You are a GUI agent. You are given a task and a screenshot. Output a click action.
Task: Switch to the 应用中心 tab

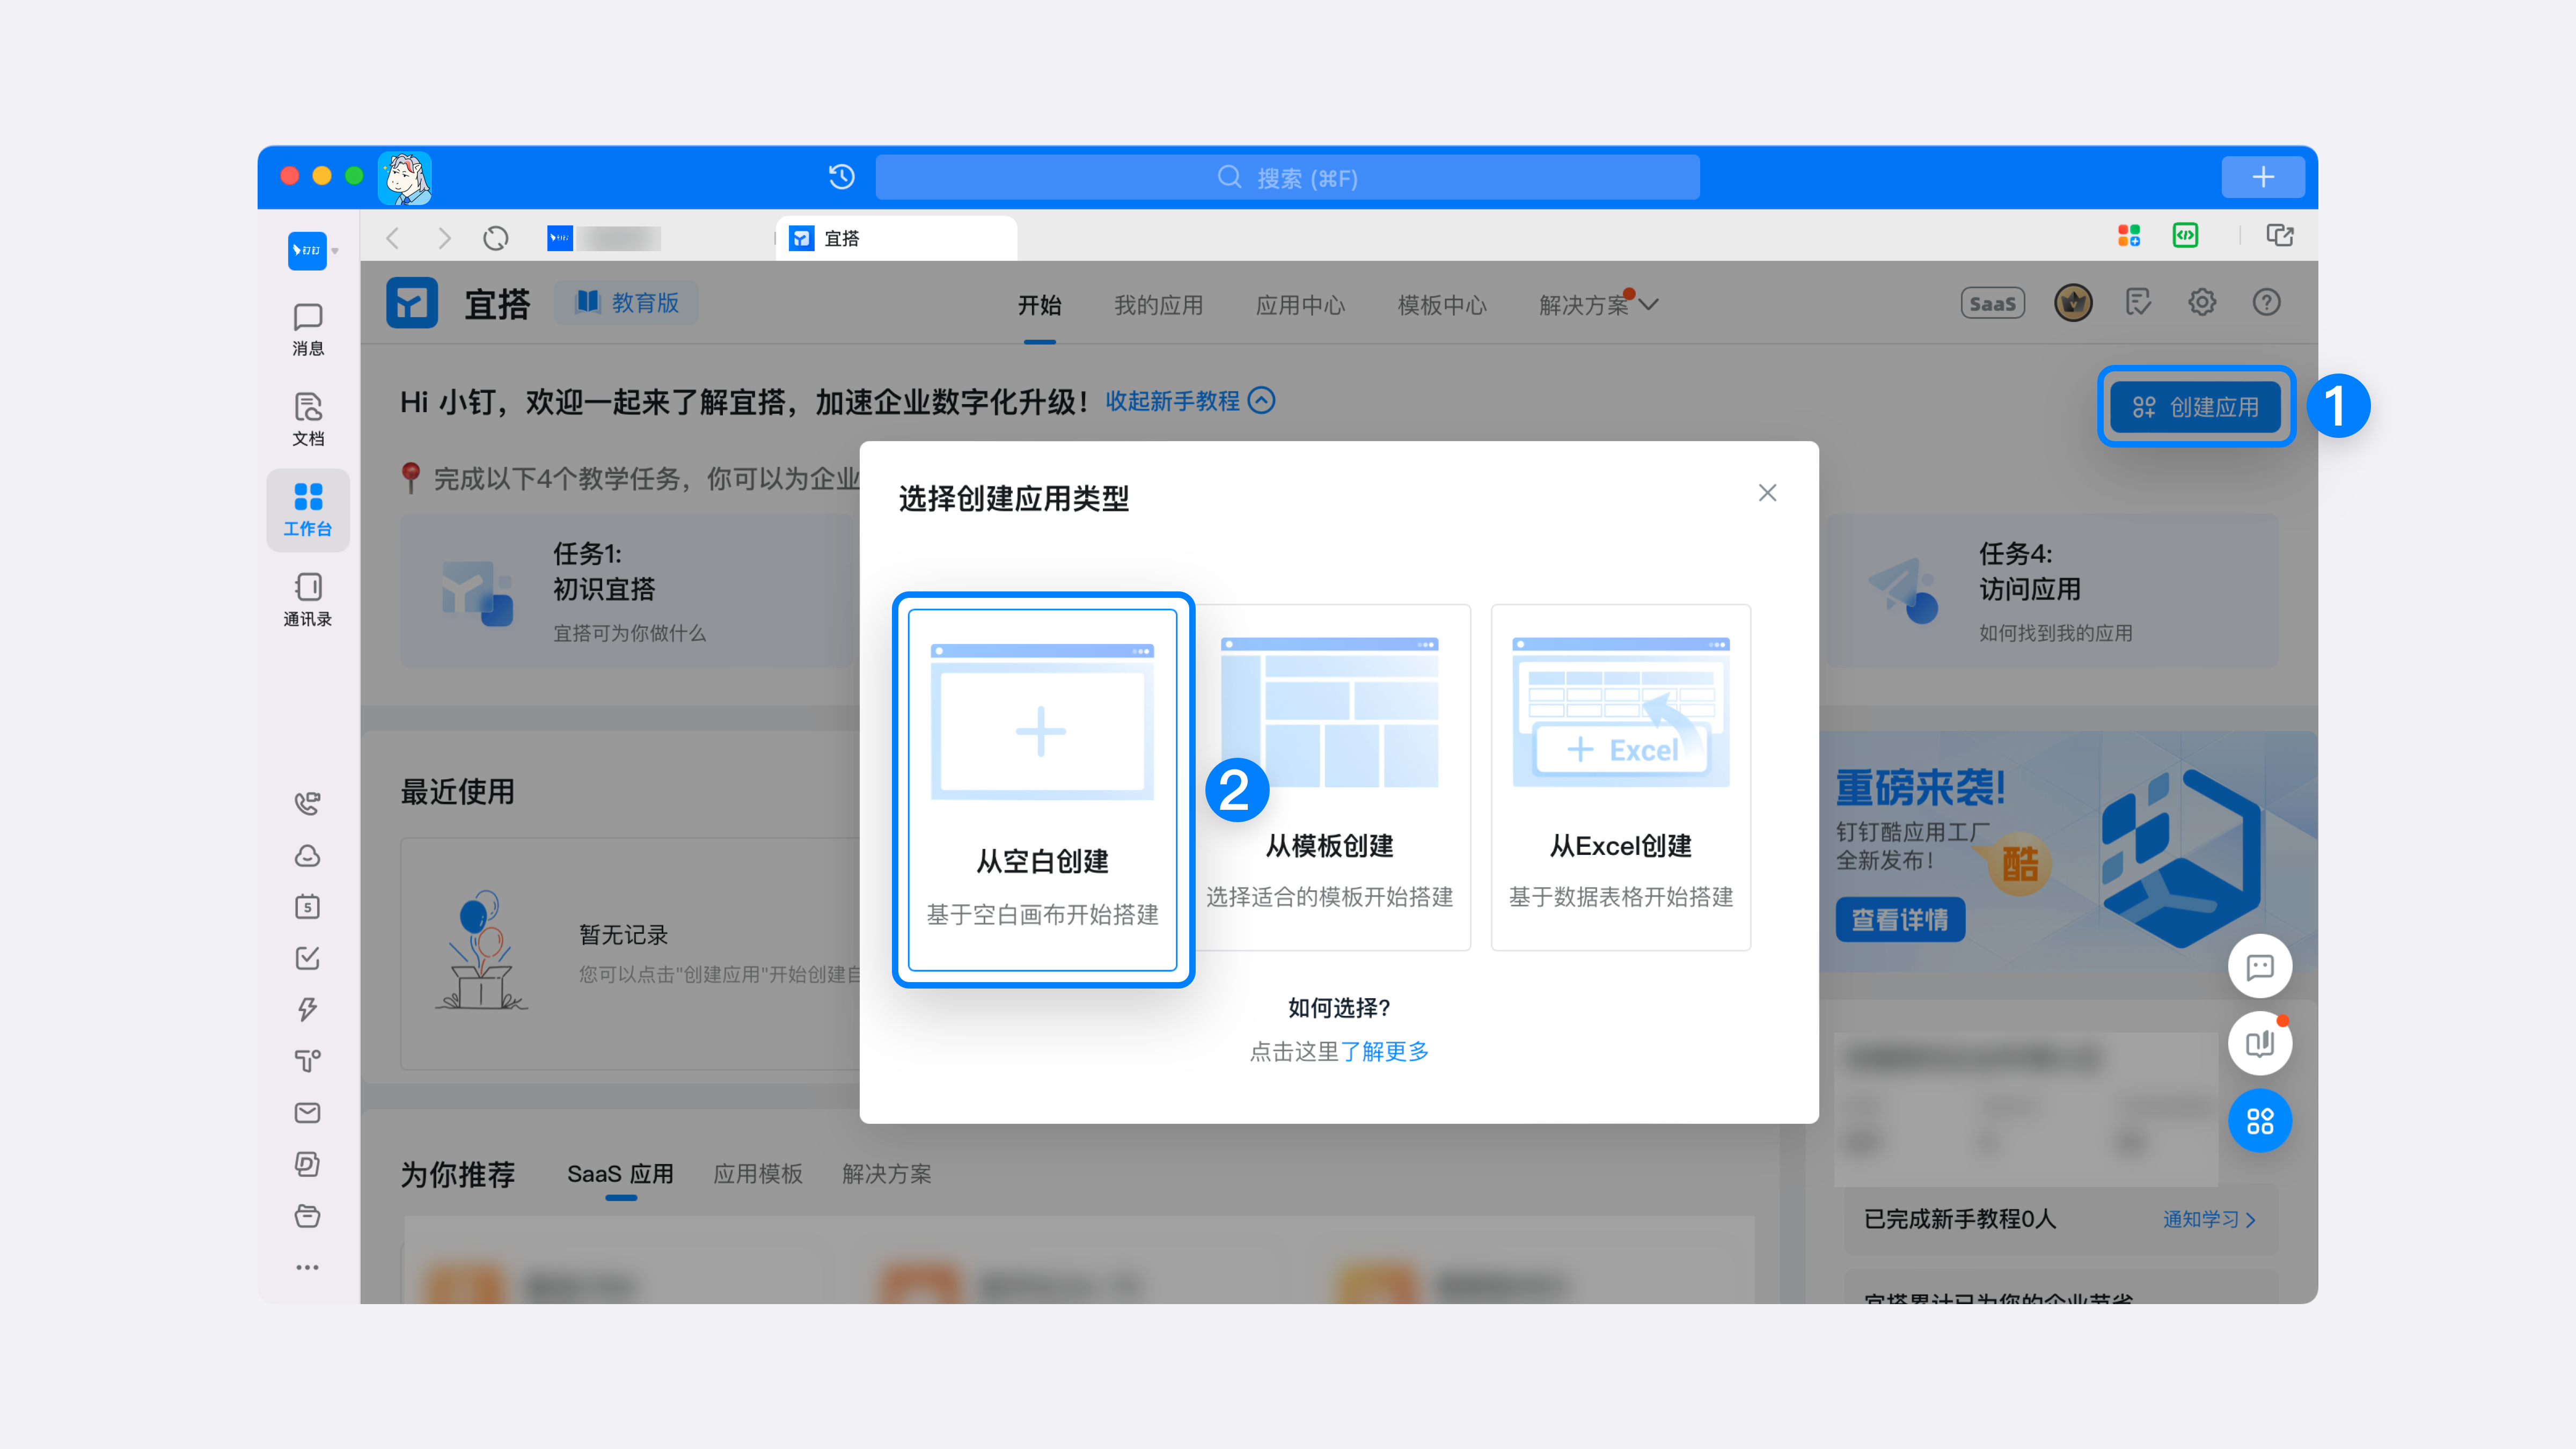(x=1301, y=305)
